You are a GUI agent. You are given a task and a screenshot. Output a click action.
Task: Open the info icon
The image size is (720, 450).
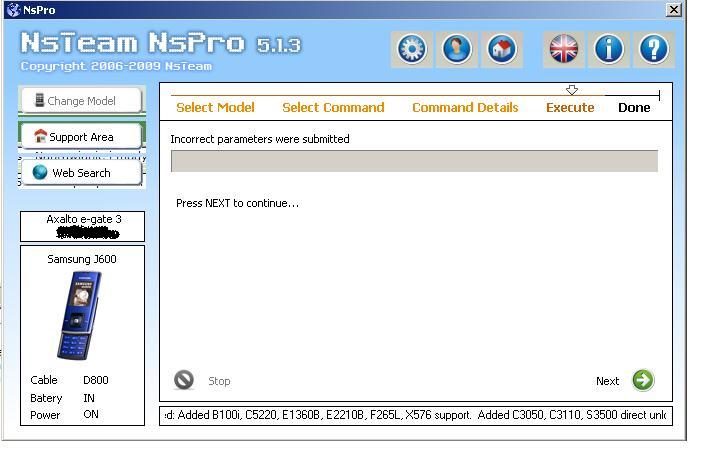pyautogui.click(x=608, y=49)
